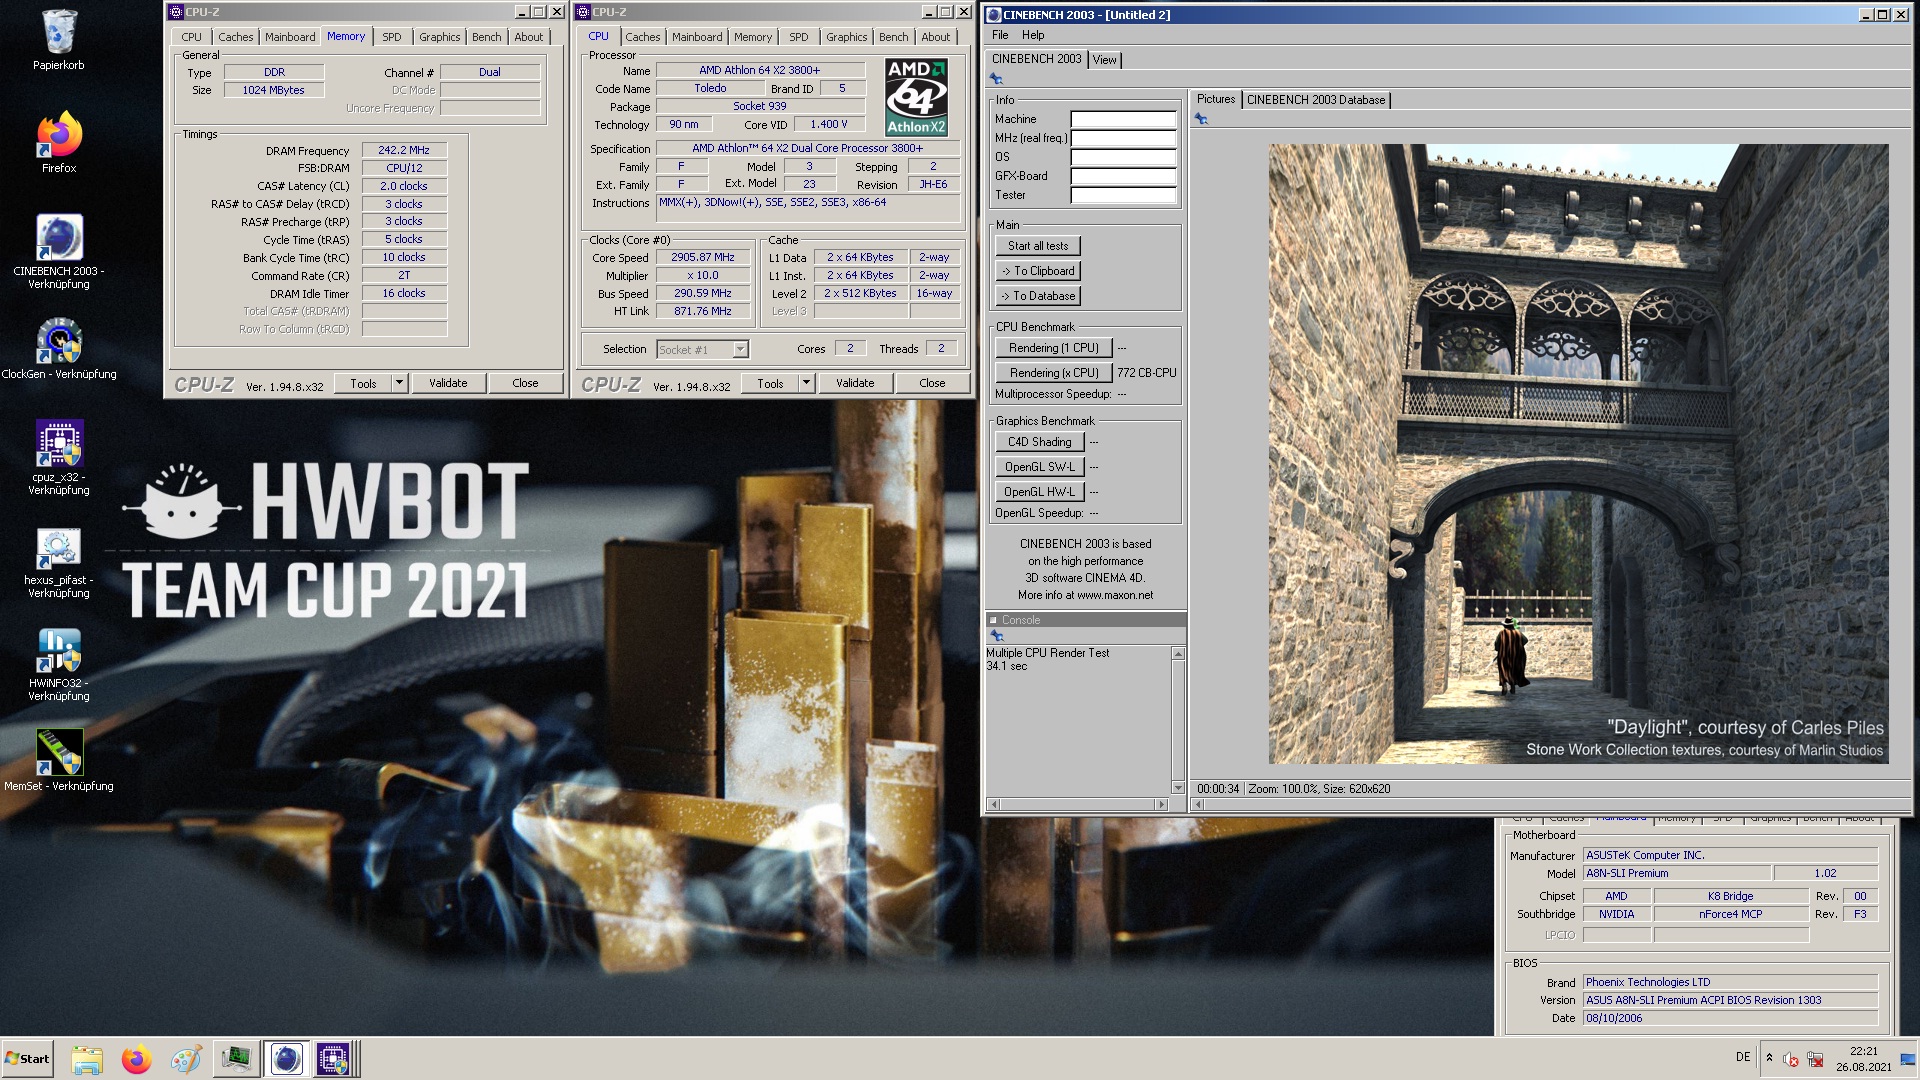Screen dimensions: 1920x1080
Task: Click the show desktop icon beside the clock
Action: (1908, 1060)
